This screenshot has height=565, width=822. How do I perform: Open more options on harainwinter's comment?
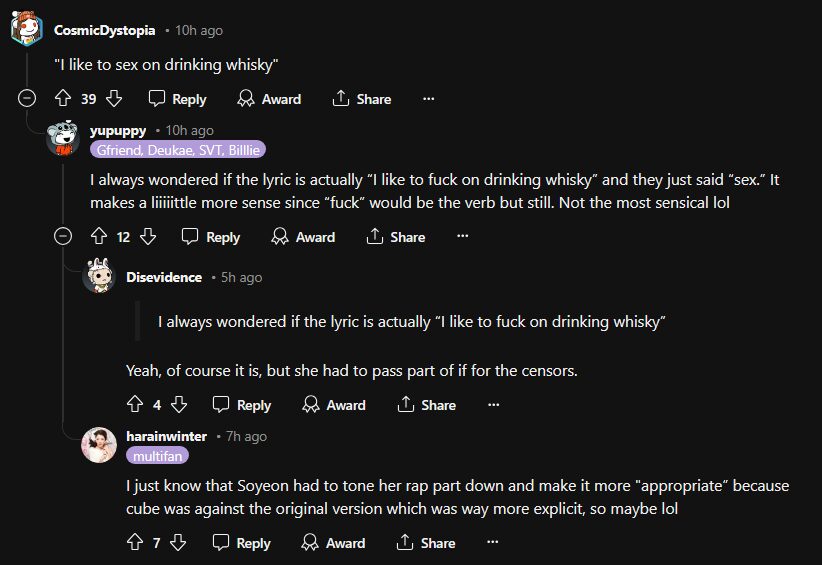493,543
